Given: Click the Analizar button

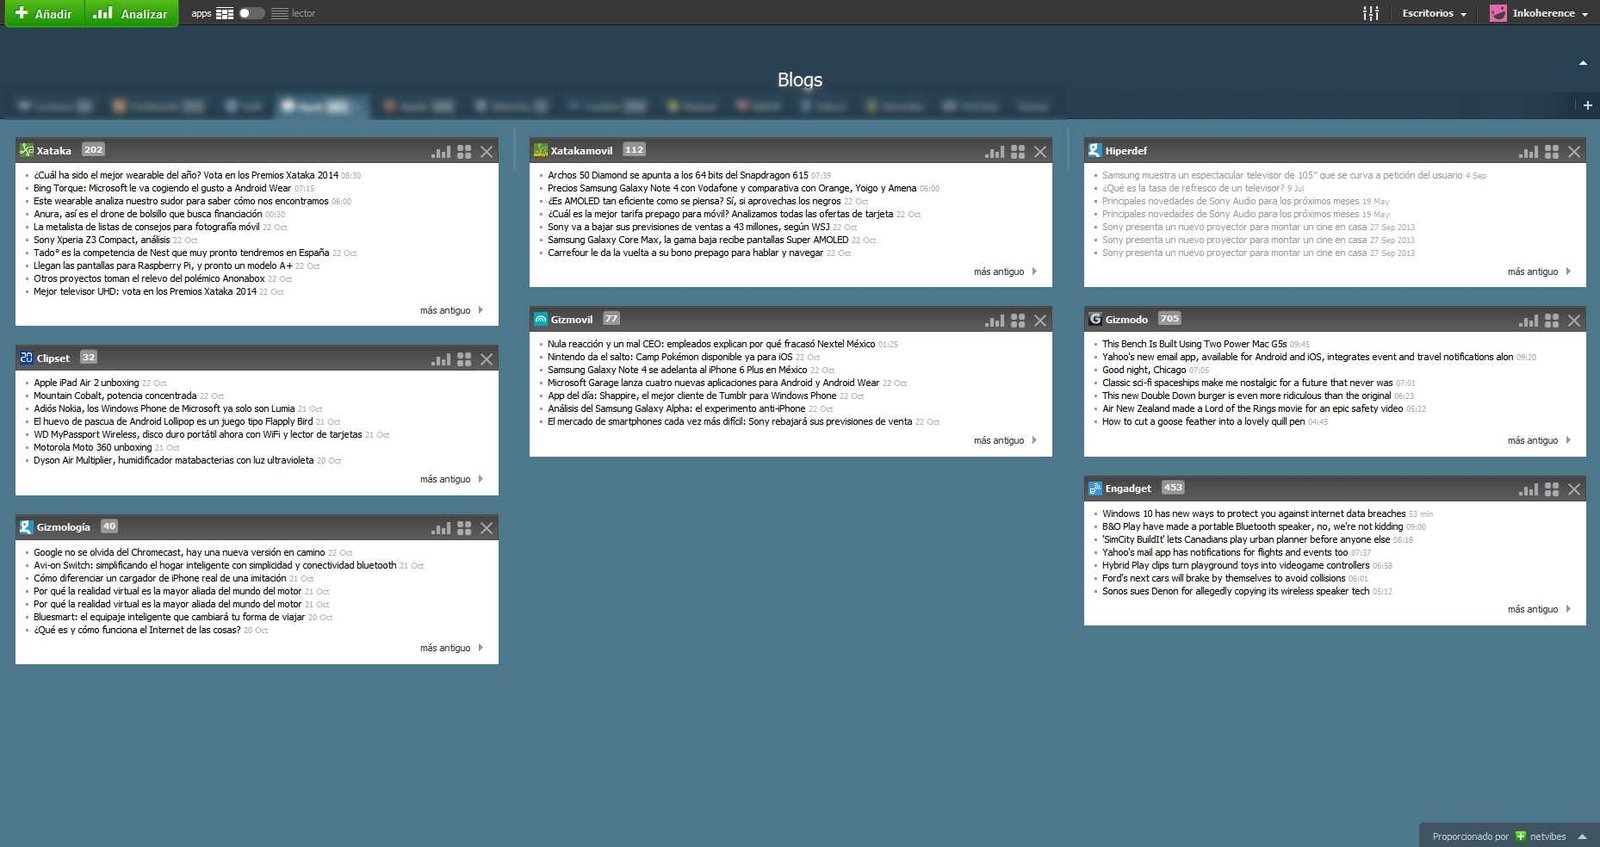Looking at the screenshot, I should [x=131, y=13].
